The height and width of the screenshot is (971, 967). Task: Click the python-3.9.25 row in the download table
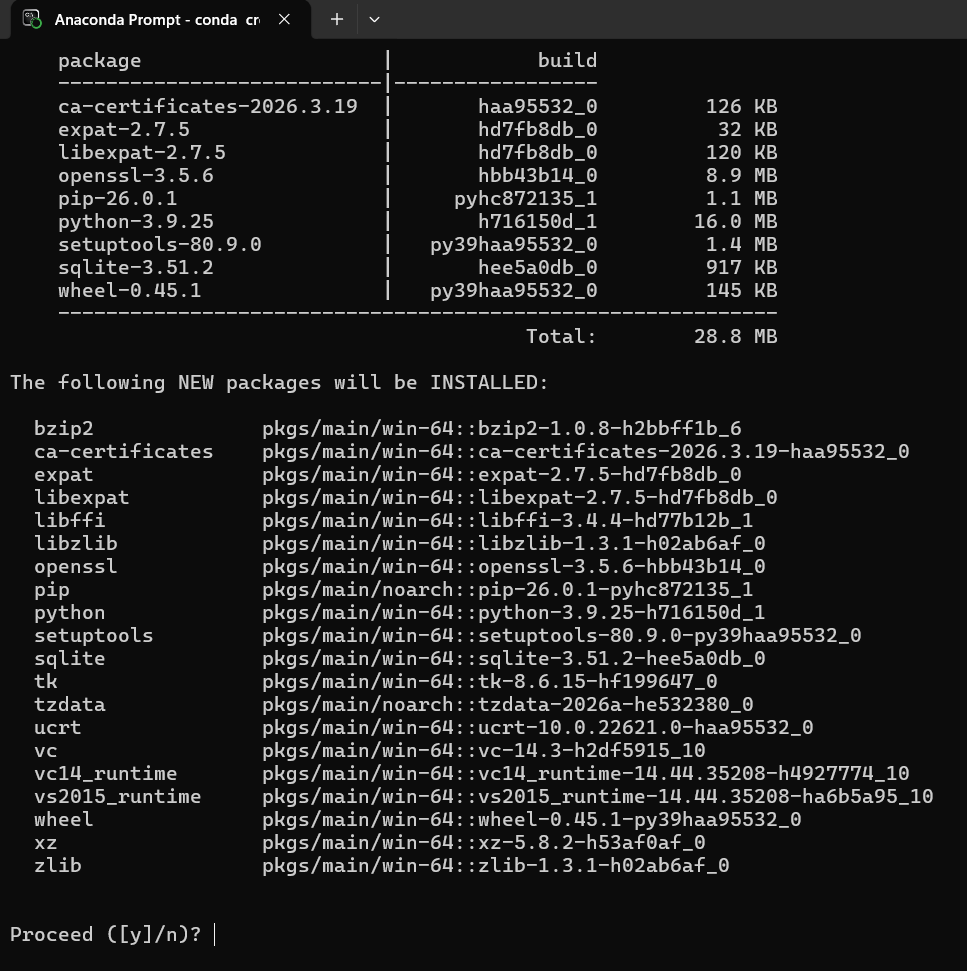tap(136, 221)
